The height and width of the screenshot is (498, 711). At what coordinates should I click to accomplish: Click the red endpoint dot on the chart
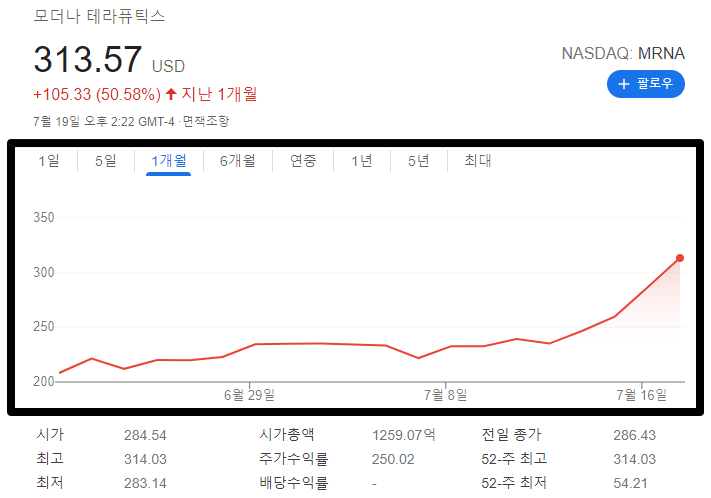click(680, 258)
